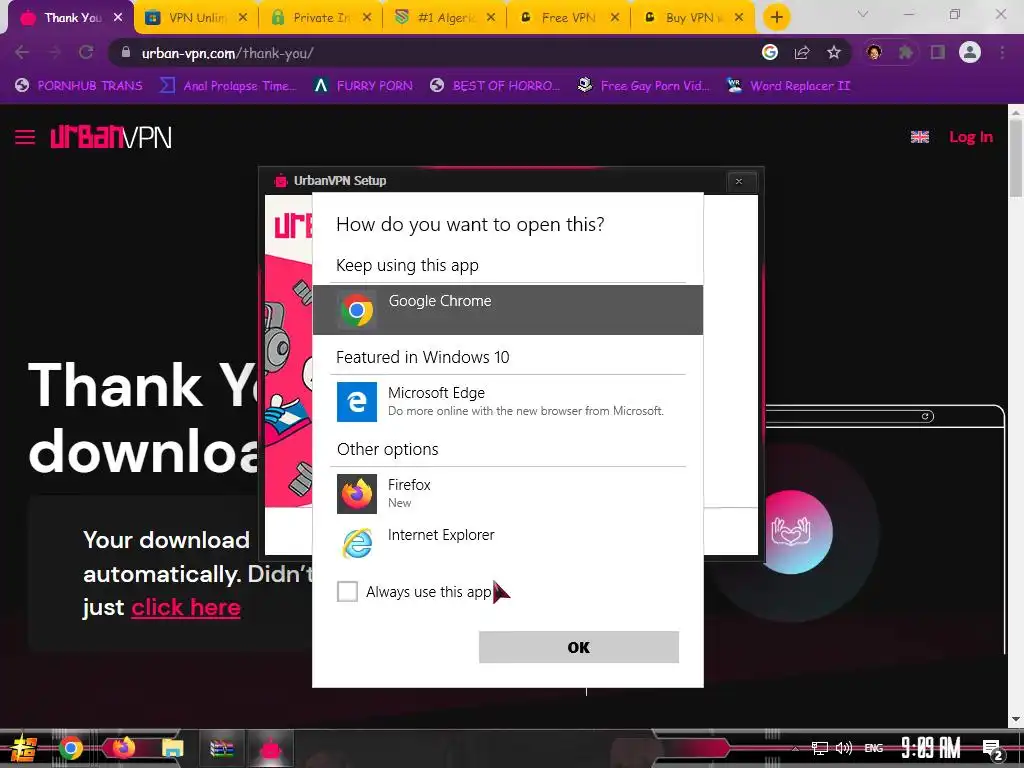The image size is (1024, 768).
Task: Open the UrbanVPN hamburger menu
Action: tap(25, 137)
